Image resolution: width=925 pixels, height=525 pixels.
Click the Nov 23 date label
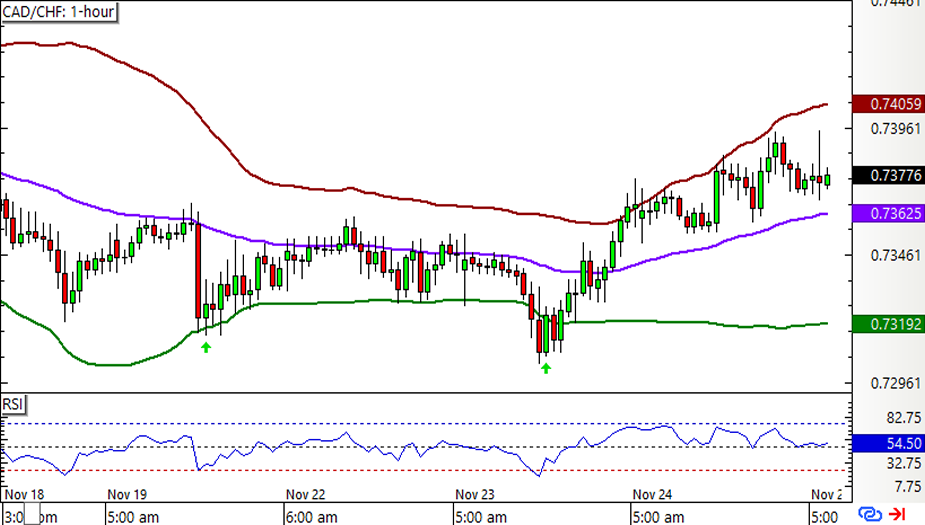(475, 494)
